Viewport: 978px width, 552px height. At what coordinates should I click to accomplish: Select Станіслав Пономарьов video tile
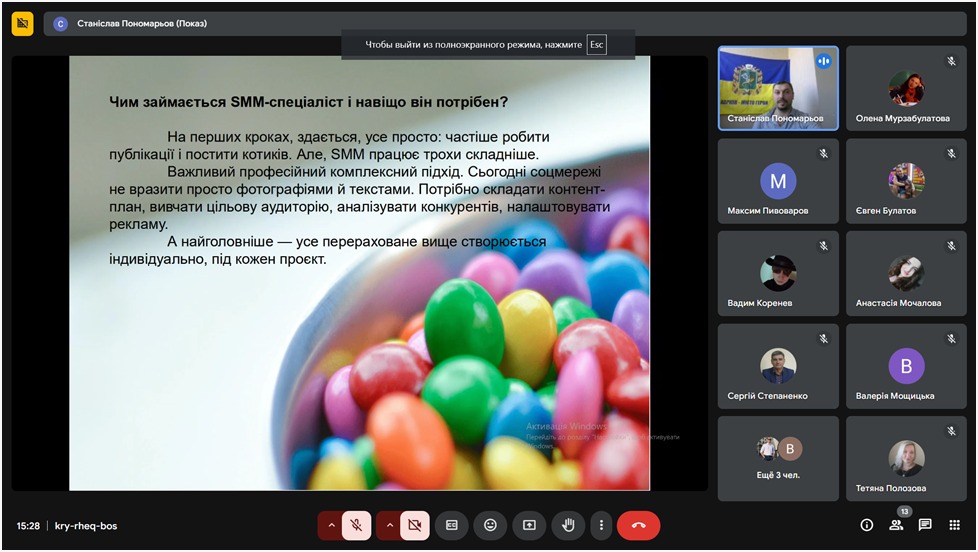(x=778, y=88)
